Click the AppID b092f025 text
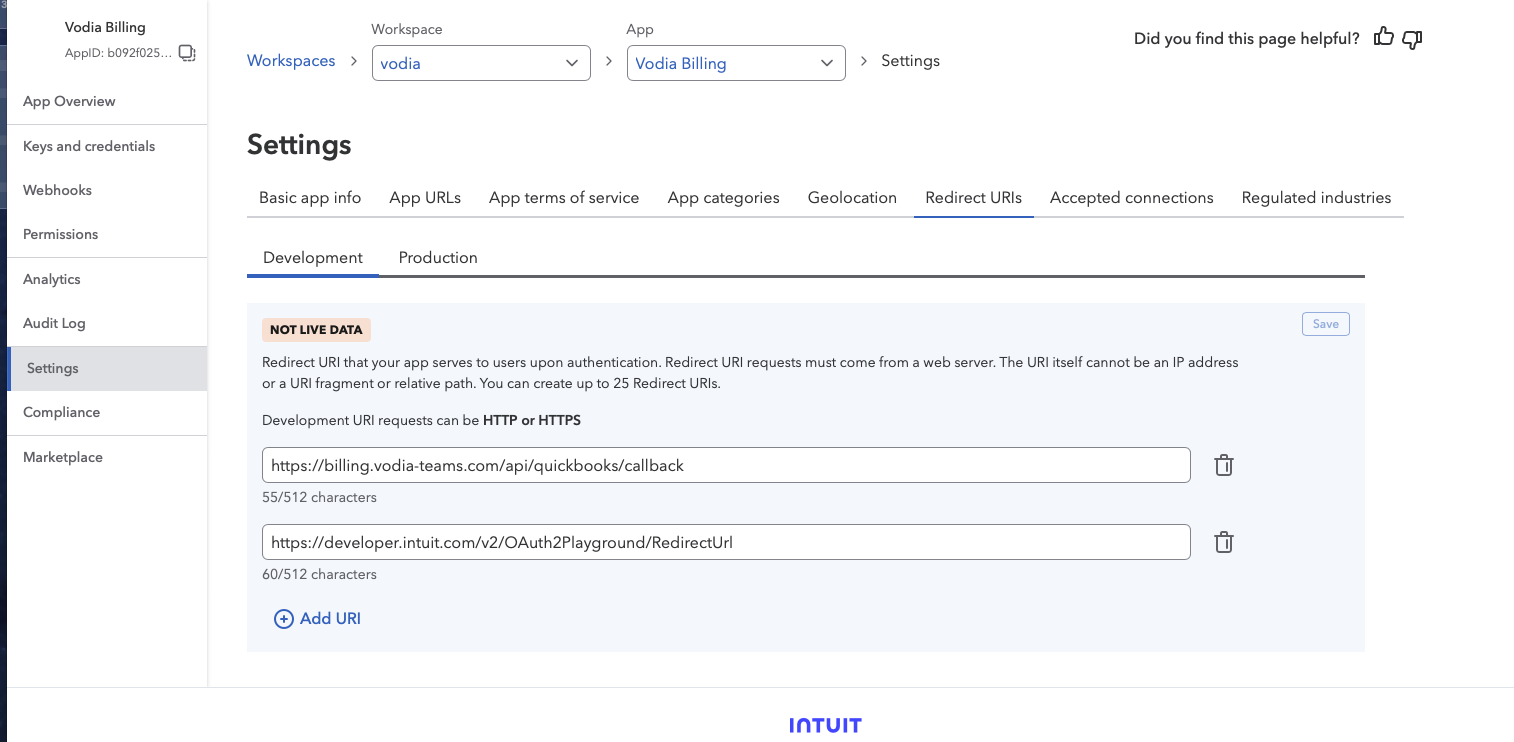This screenshot has width=1514, height=742. tap(119, 53)
